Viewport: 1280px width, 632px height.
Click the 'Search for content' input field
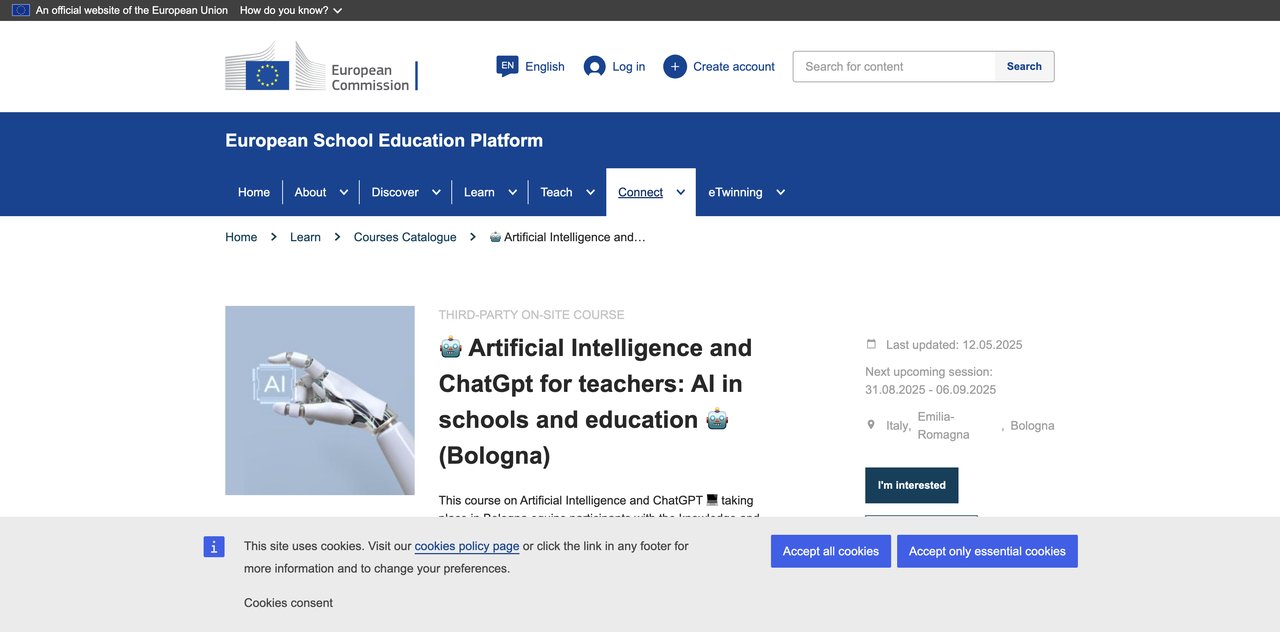coord(894,66)
